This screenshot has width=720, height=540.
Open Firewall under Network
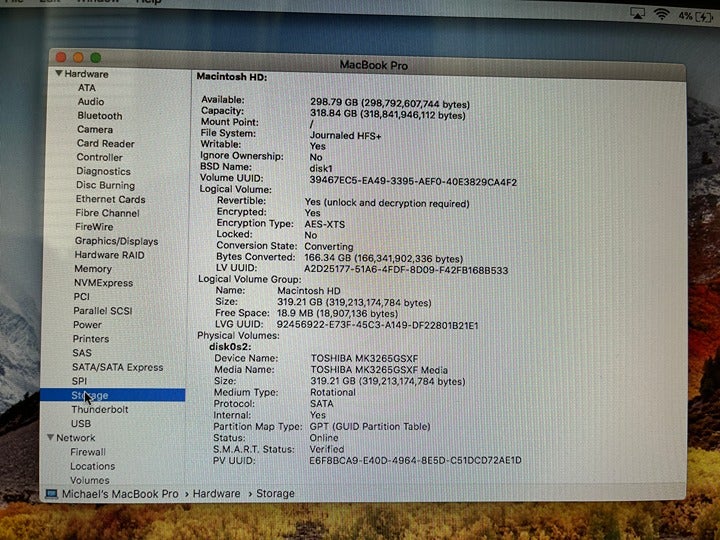pos(88,452)
